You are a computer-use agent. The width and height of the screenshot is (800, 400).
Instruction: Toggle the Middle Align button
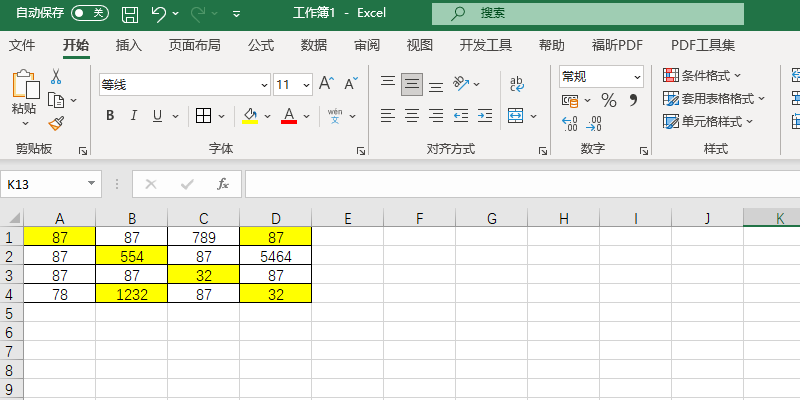412,84
